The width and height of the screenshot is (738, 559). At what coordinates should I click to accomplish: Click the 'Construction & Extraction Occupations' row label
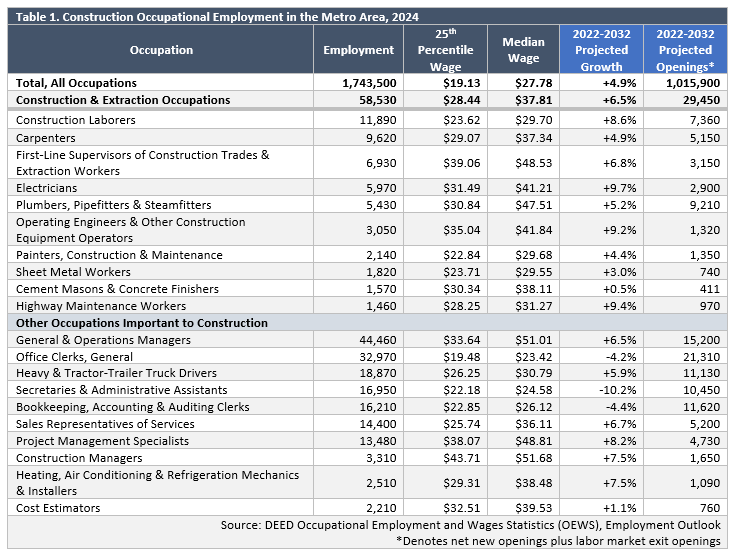point(123,100)
